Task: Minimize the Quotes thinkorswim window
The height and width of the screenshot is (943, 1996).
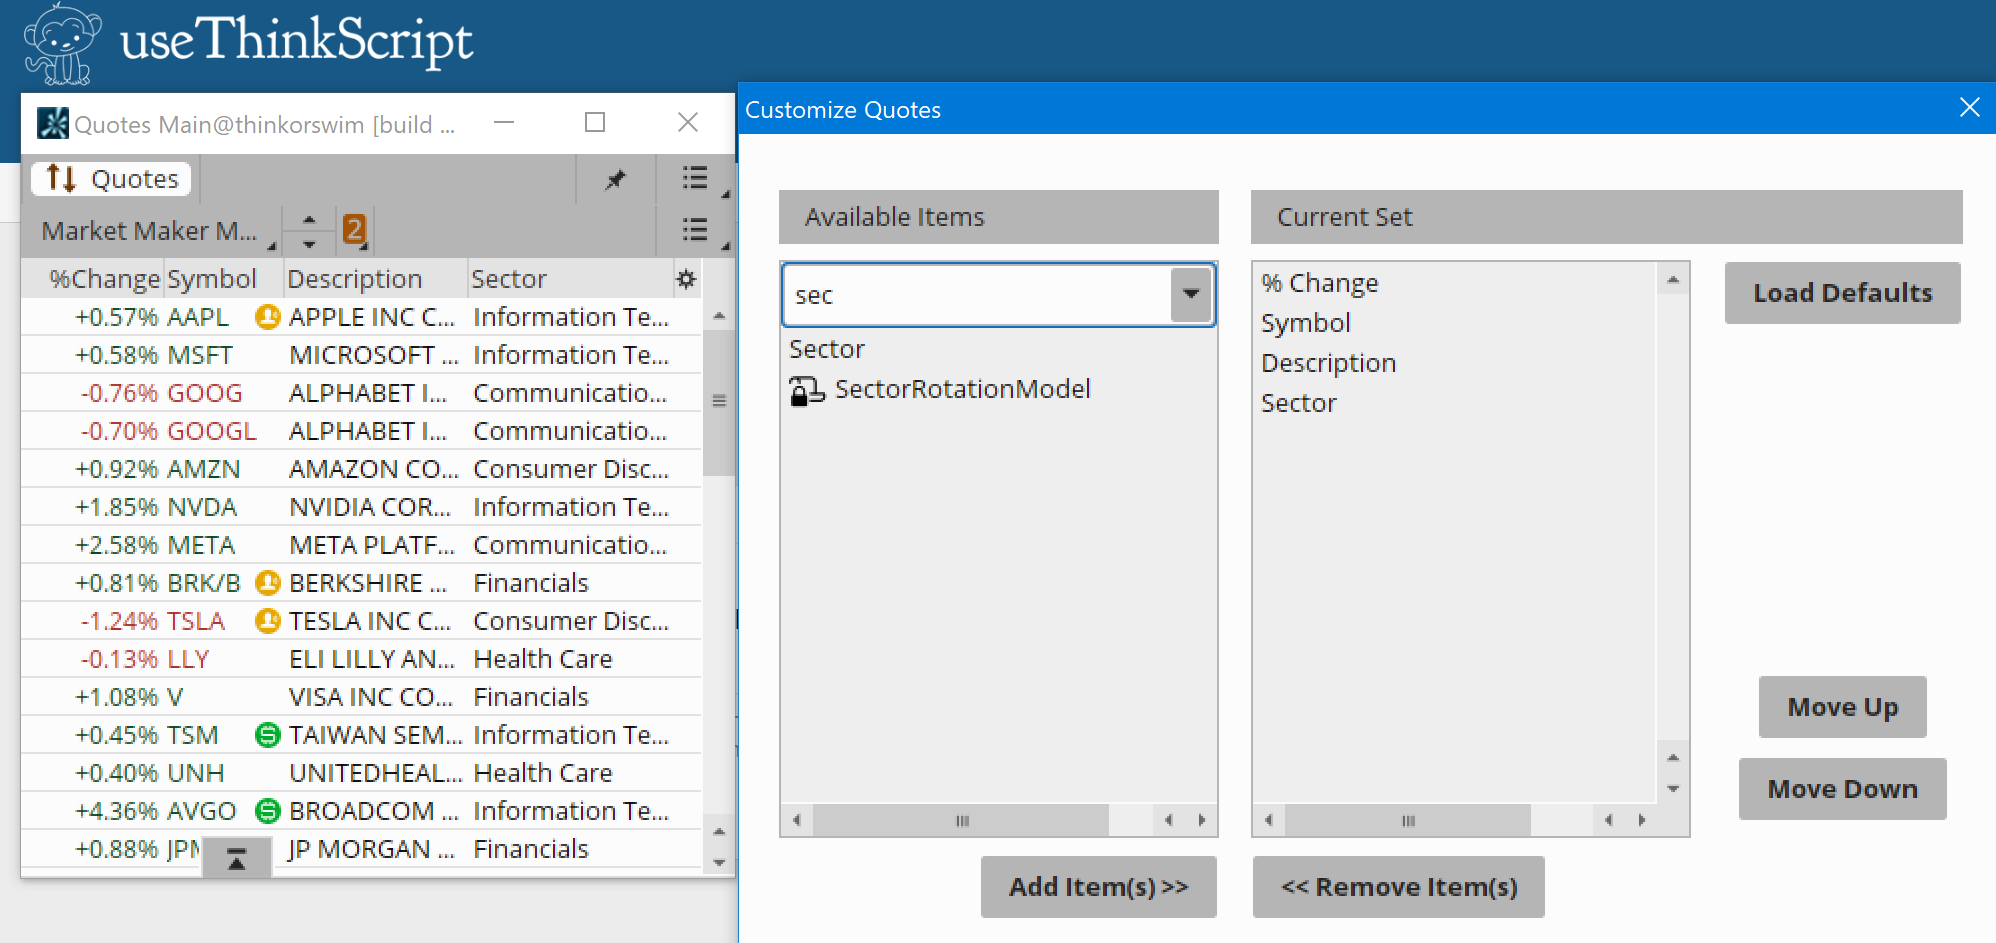Action: point(504,122)
